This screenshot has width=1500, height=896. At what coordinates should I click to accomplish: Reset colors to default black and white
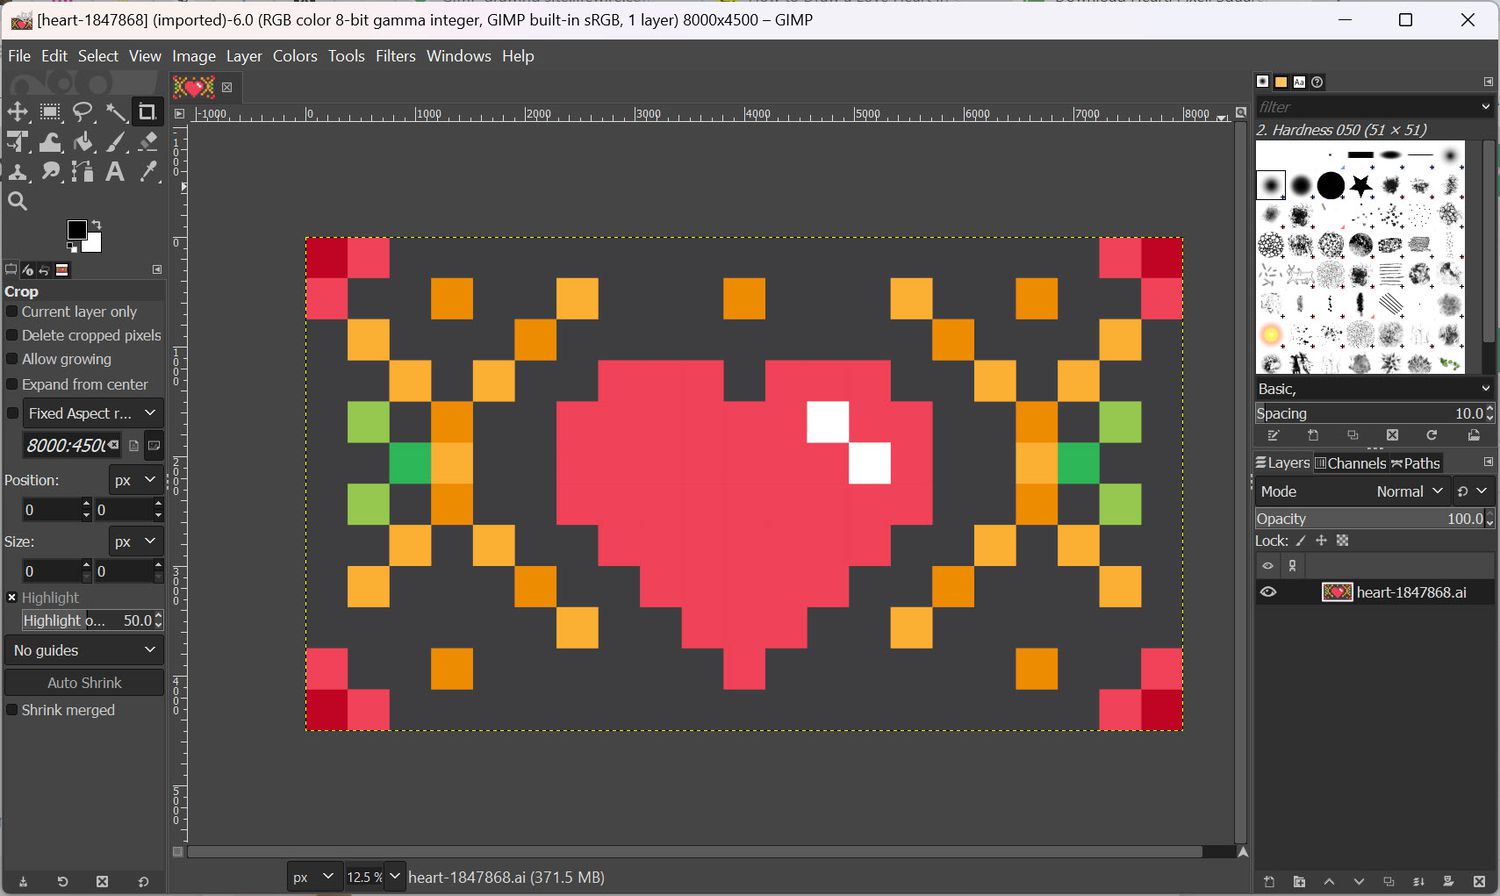pyautogui.click(x=71, y=247)
